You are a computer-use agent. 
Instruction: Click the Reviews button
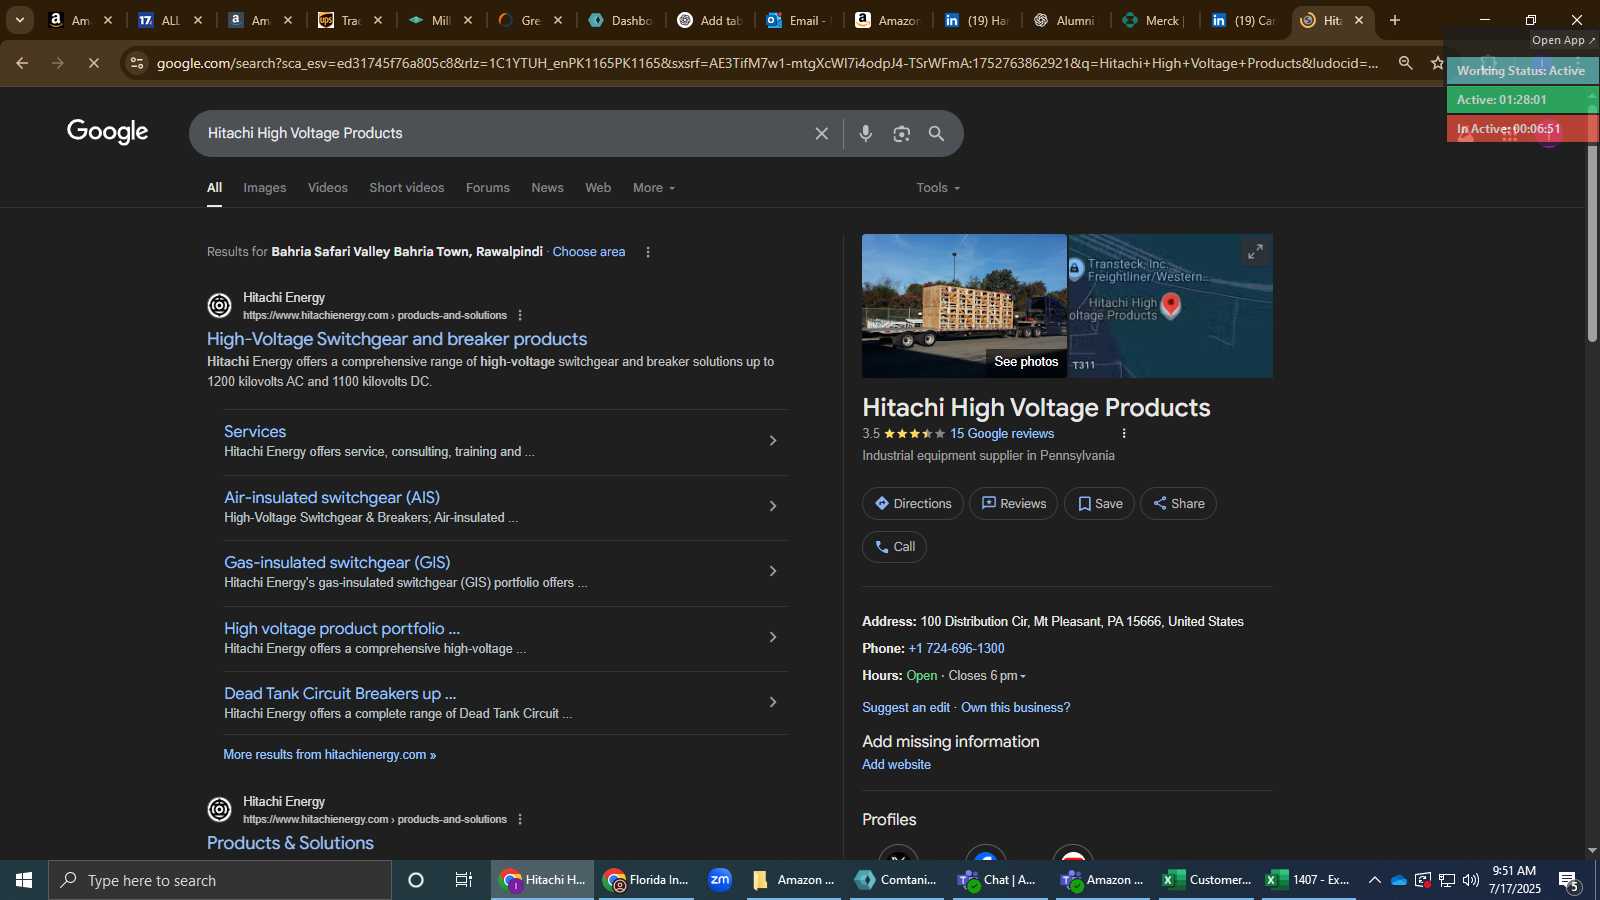click(x=1014, y=504)
